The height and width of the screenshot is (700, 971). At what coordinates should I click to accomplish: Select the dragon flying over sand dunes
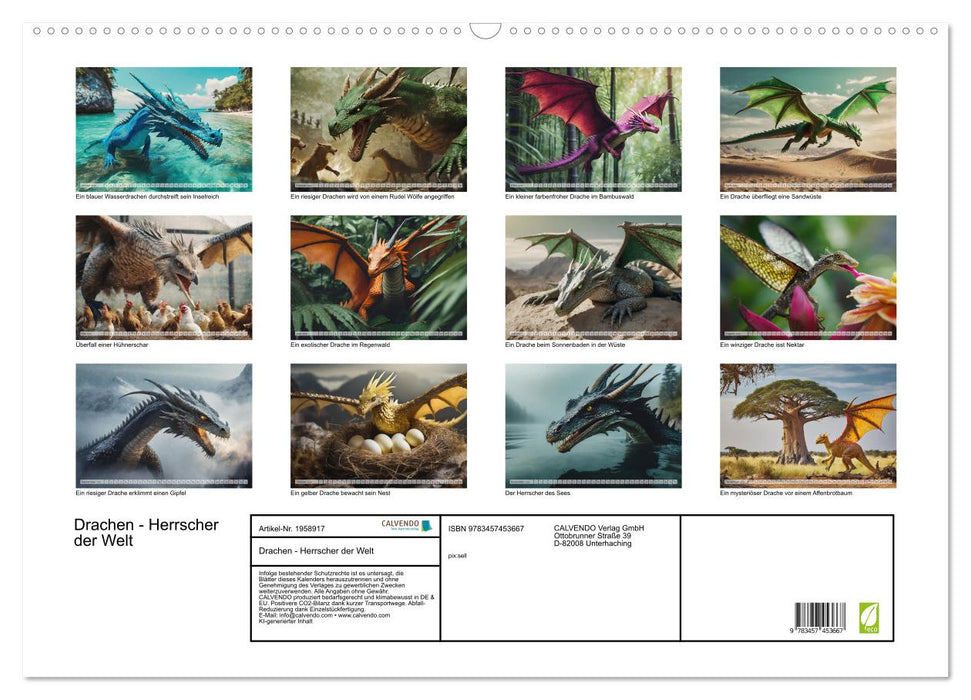(807, 127)
